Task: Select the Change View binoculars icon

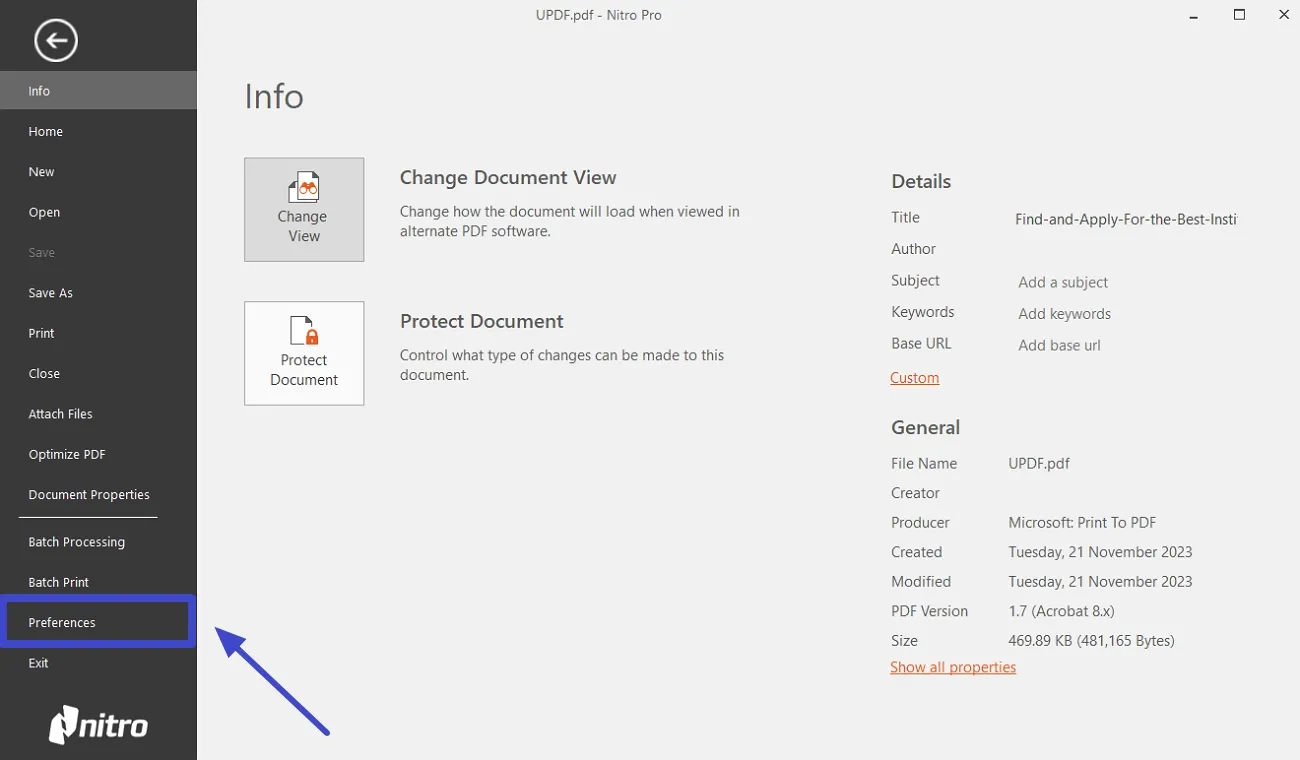Action: click(304, 208)
